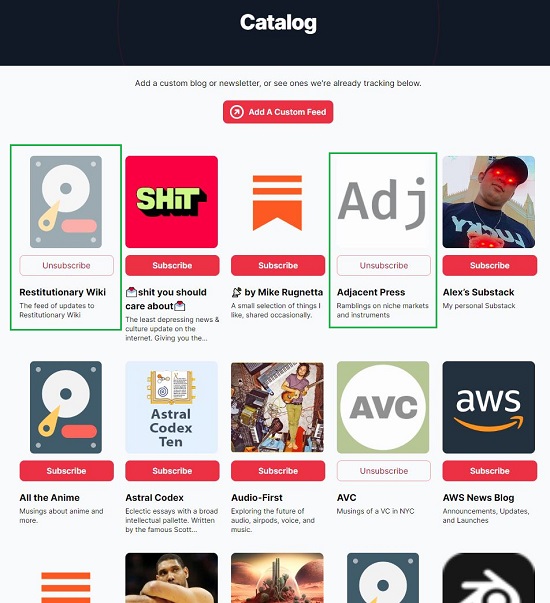Subscribe to Alex's Substack
The width and height of the screenshot is (550, 603).
click(x=490, y=265)
